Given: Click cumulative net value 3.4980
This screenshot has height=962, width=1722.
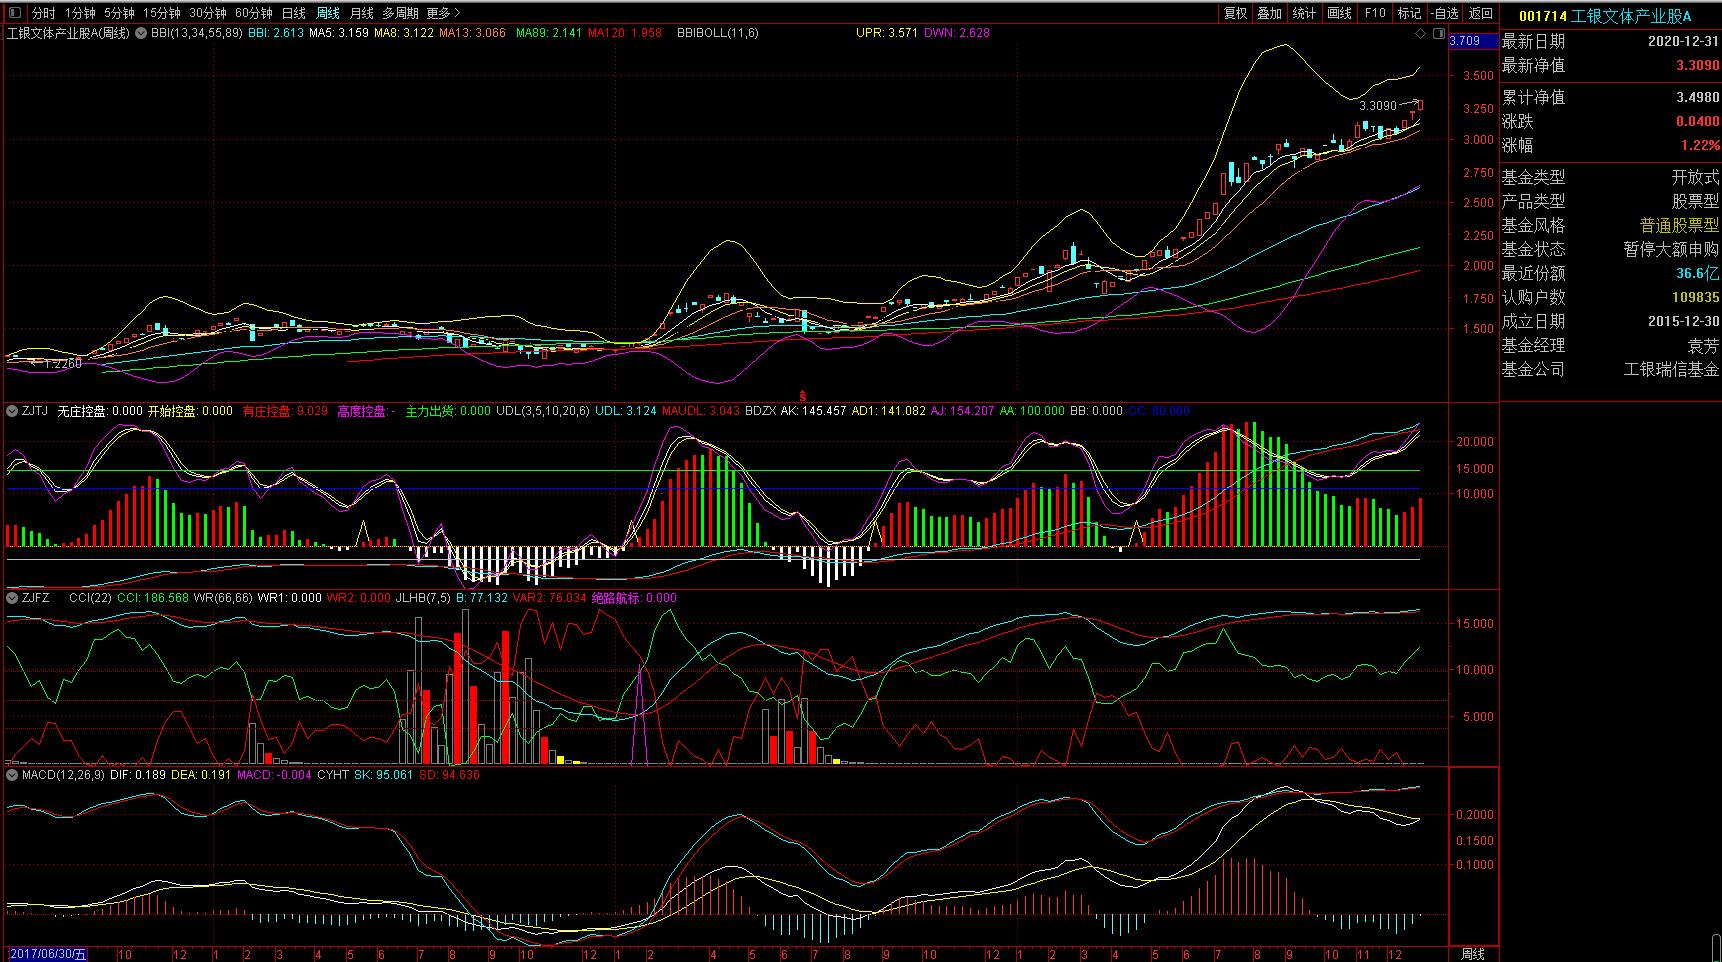Looking at the screenshot, I should [x=1698, y=98].
